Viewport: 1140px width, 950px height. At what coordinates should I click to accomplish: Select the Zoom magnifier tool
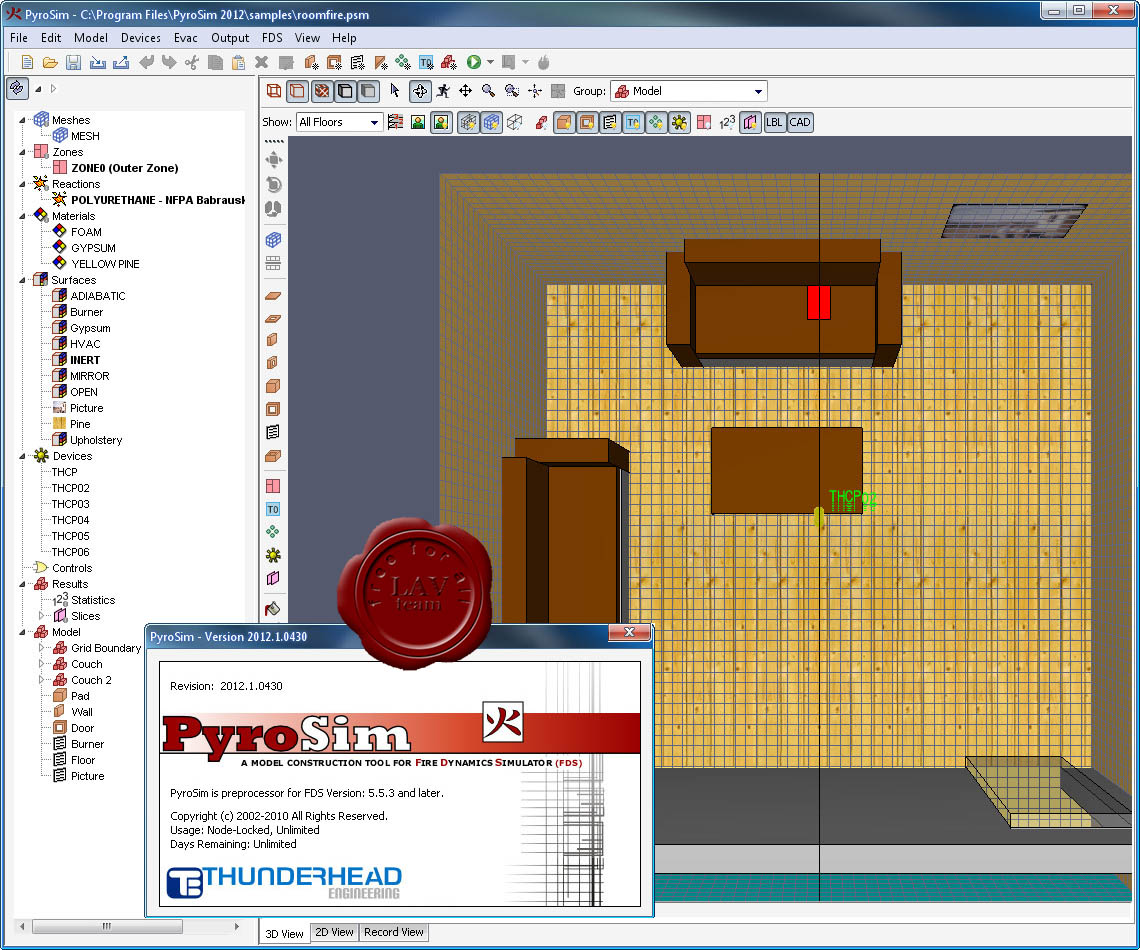tap(489, 91)
